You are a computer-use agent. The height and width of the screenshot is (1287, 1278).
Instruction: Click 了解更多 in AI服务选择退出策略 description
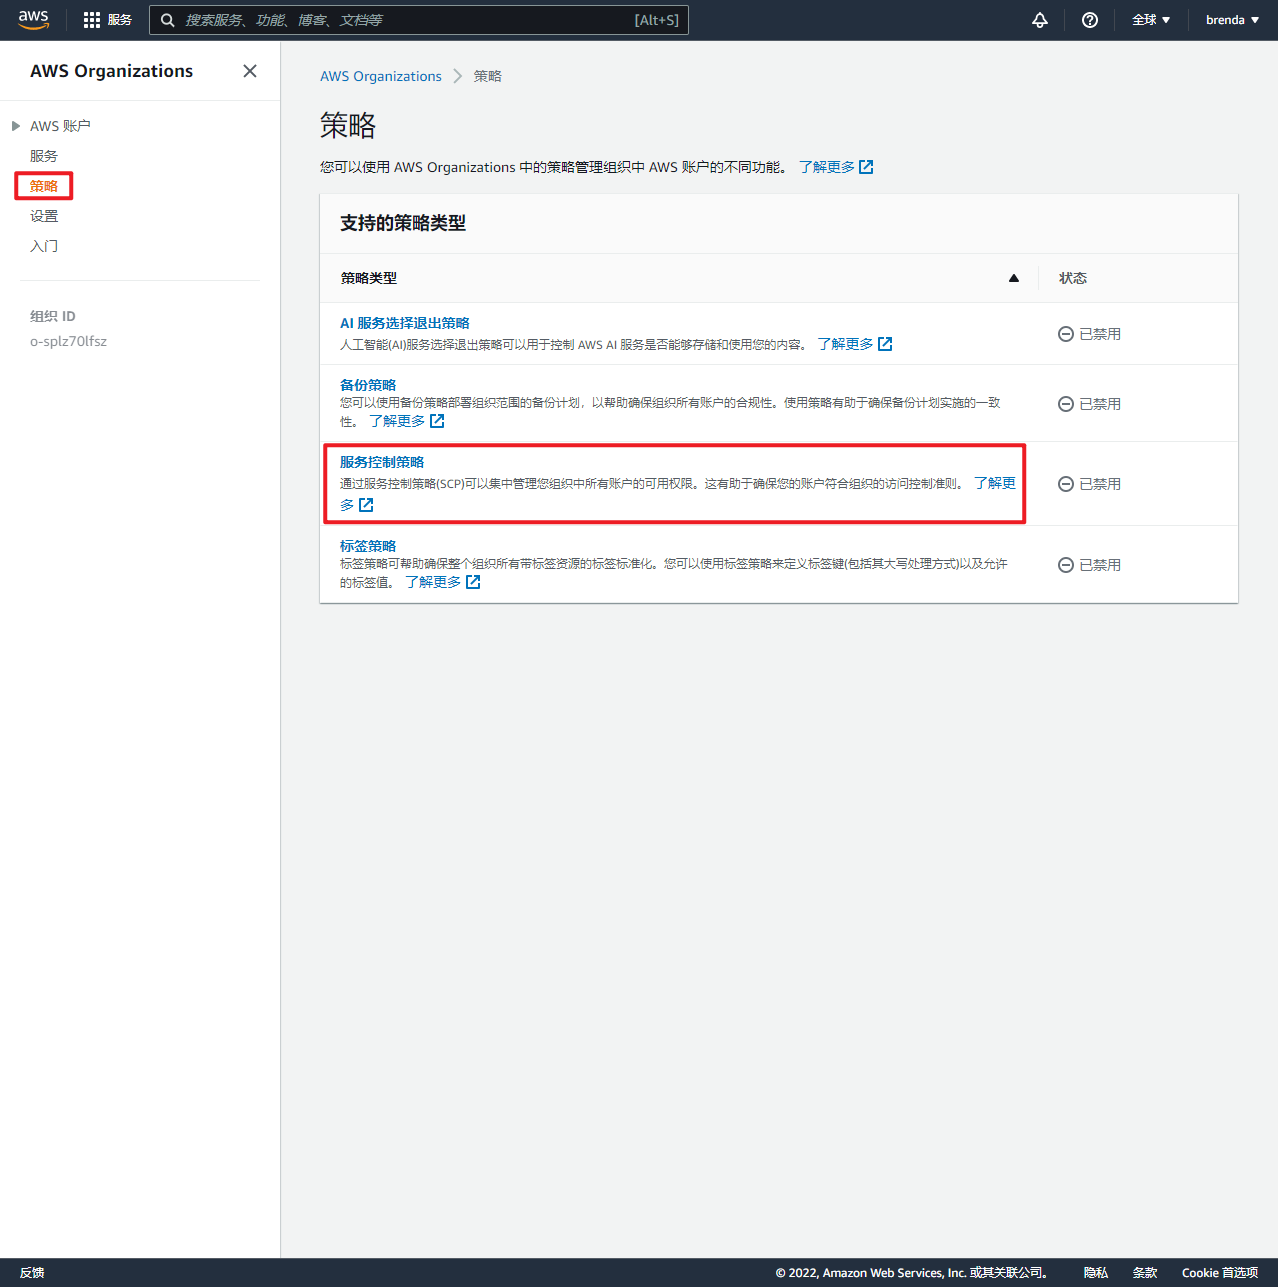846,344
